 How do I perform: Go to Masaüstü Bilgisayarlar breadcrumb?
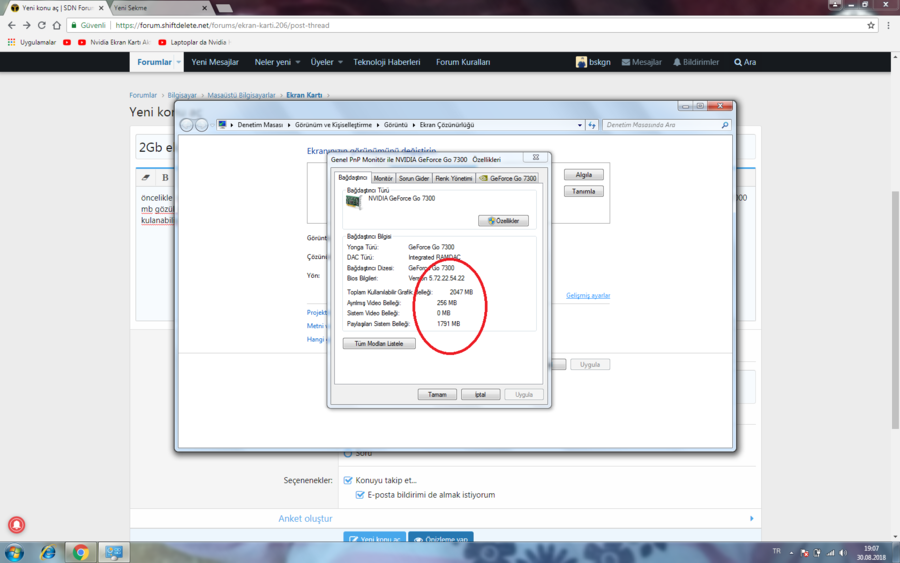[x=241, y=95]
